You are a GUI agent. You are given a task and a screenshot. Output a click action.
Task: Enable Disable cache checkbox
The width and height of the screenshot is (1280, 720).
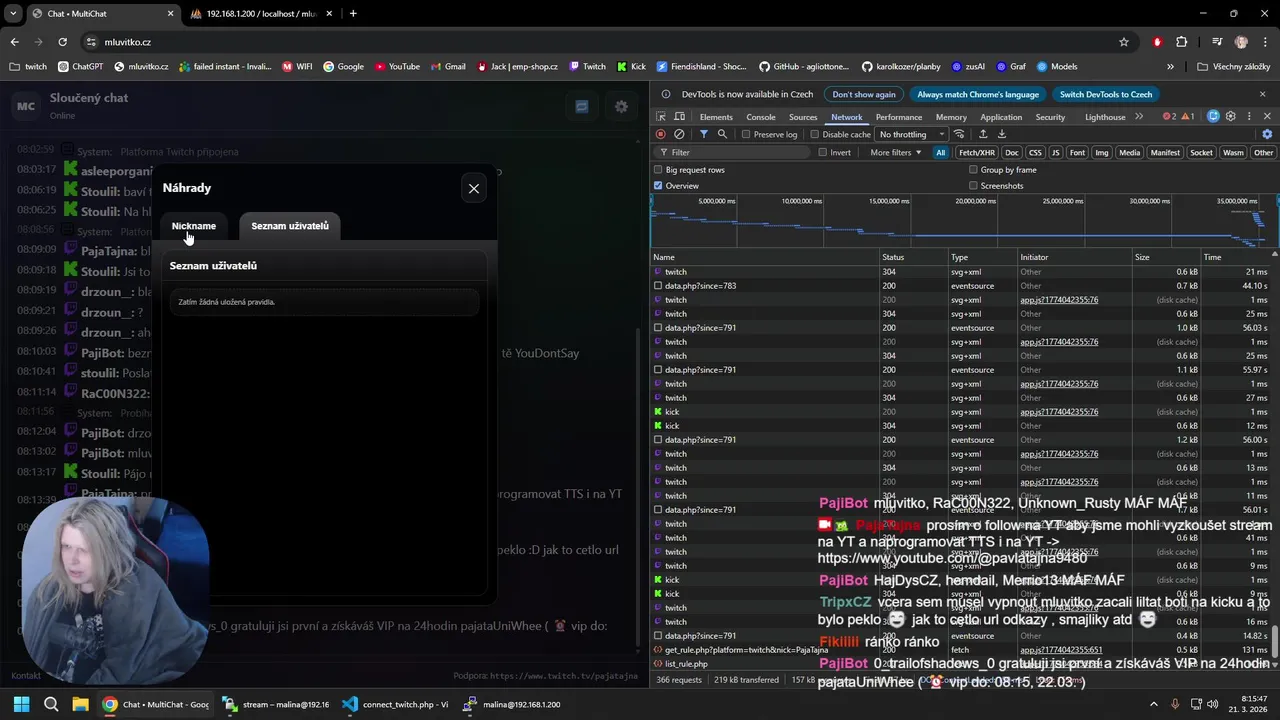(814, 134)
